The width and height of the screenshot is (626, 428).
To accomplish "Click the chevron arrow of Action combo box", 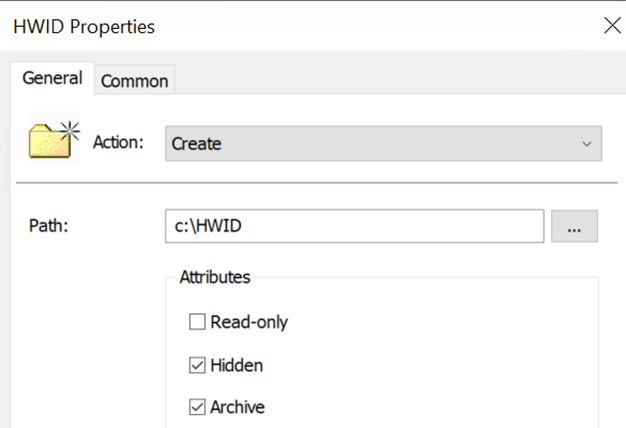I will coord(587,144).
